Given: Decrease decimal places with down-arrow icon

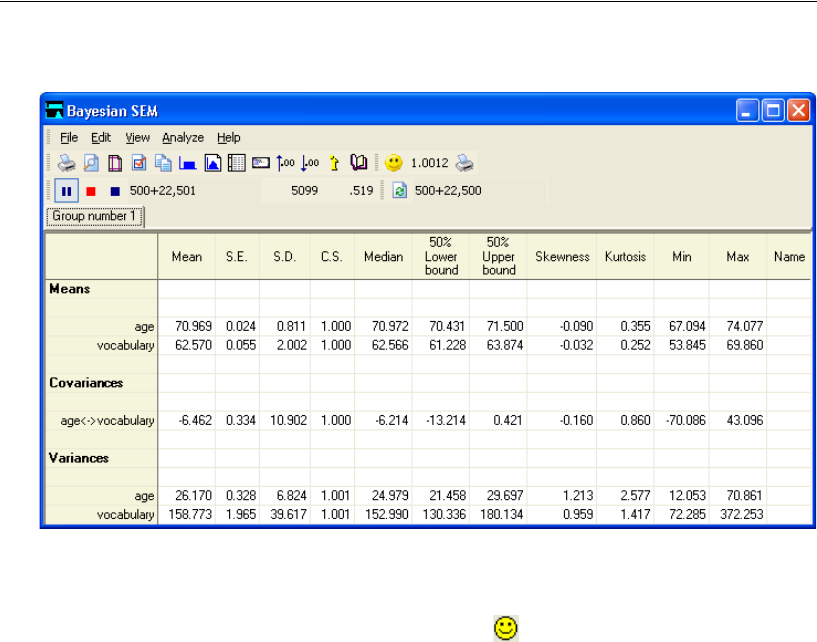Looking at the screenshot, I should point(309,163).
